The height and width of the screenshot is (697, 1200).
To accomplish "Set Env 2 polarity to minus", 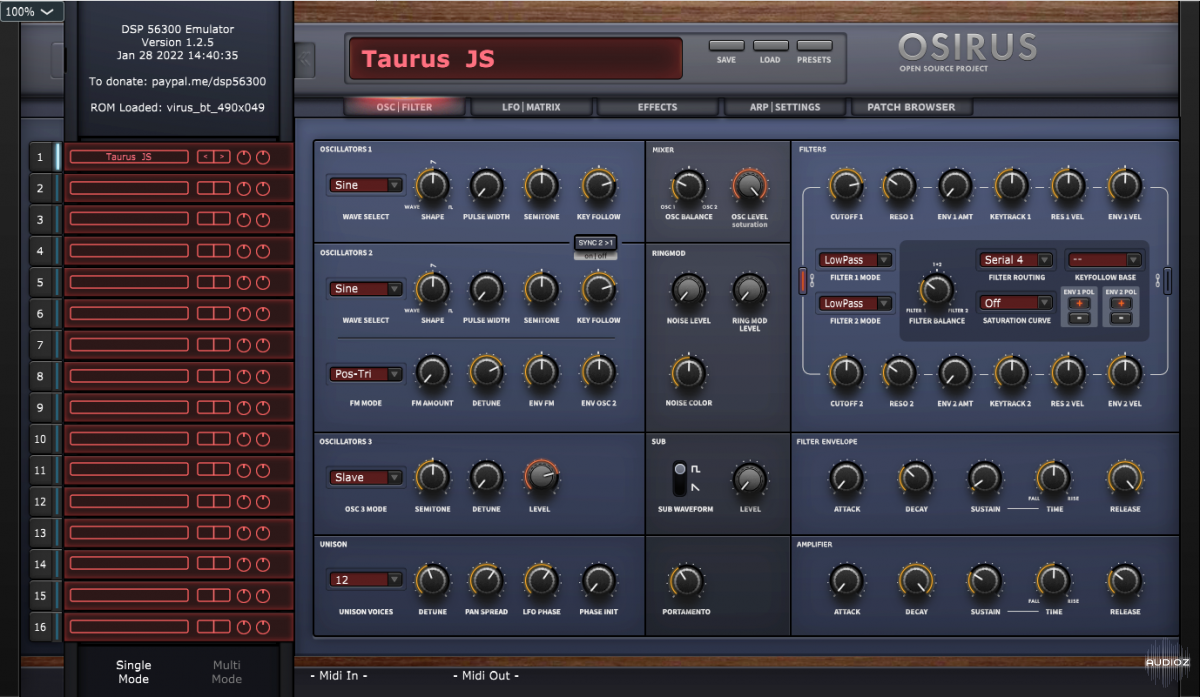I will 1121,318.
